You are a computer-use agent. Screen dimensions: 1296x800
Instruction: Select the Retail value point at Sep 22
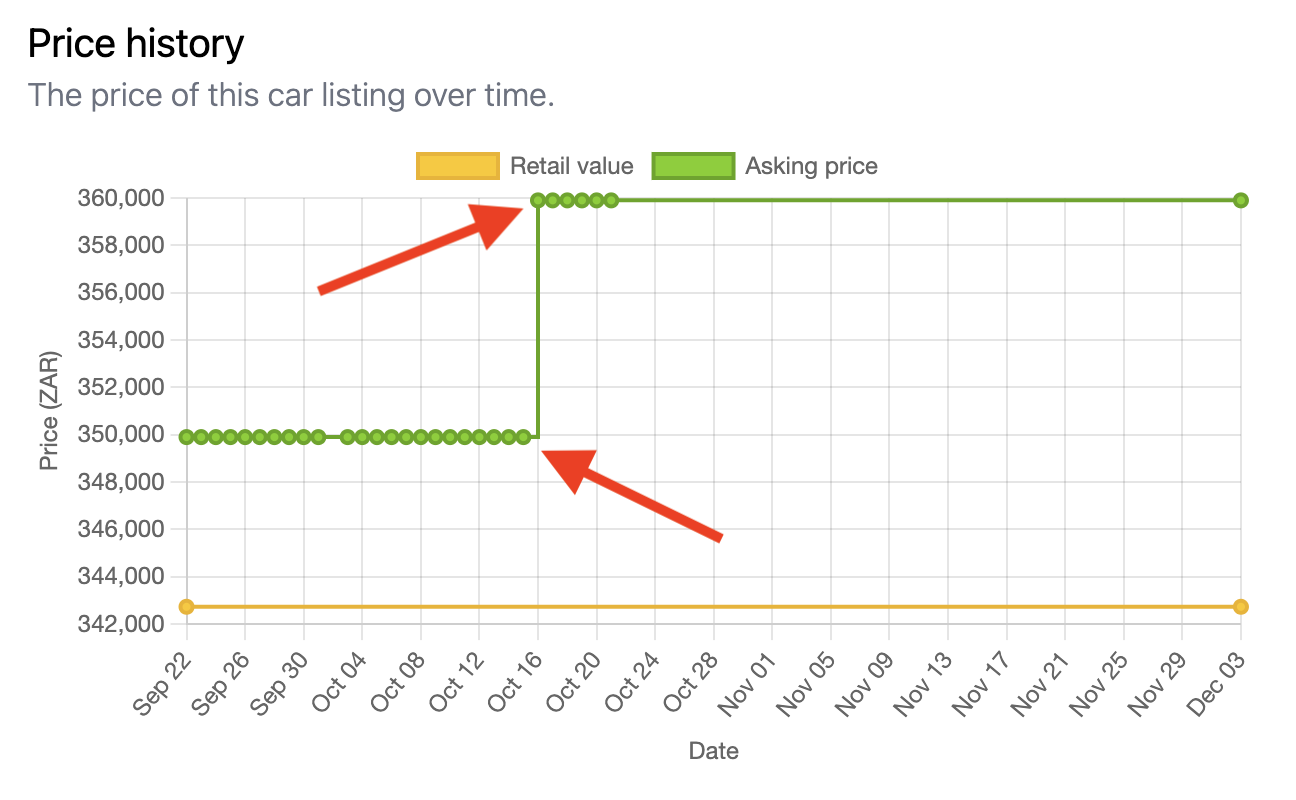187,607
